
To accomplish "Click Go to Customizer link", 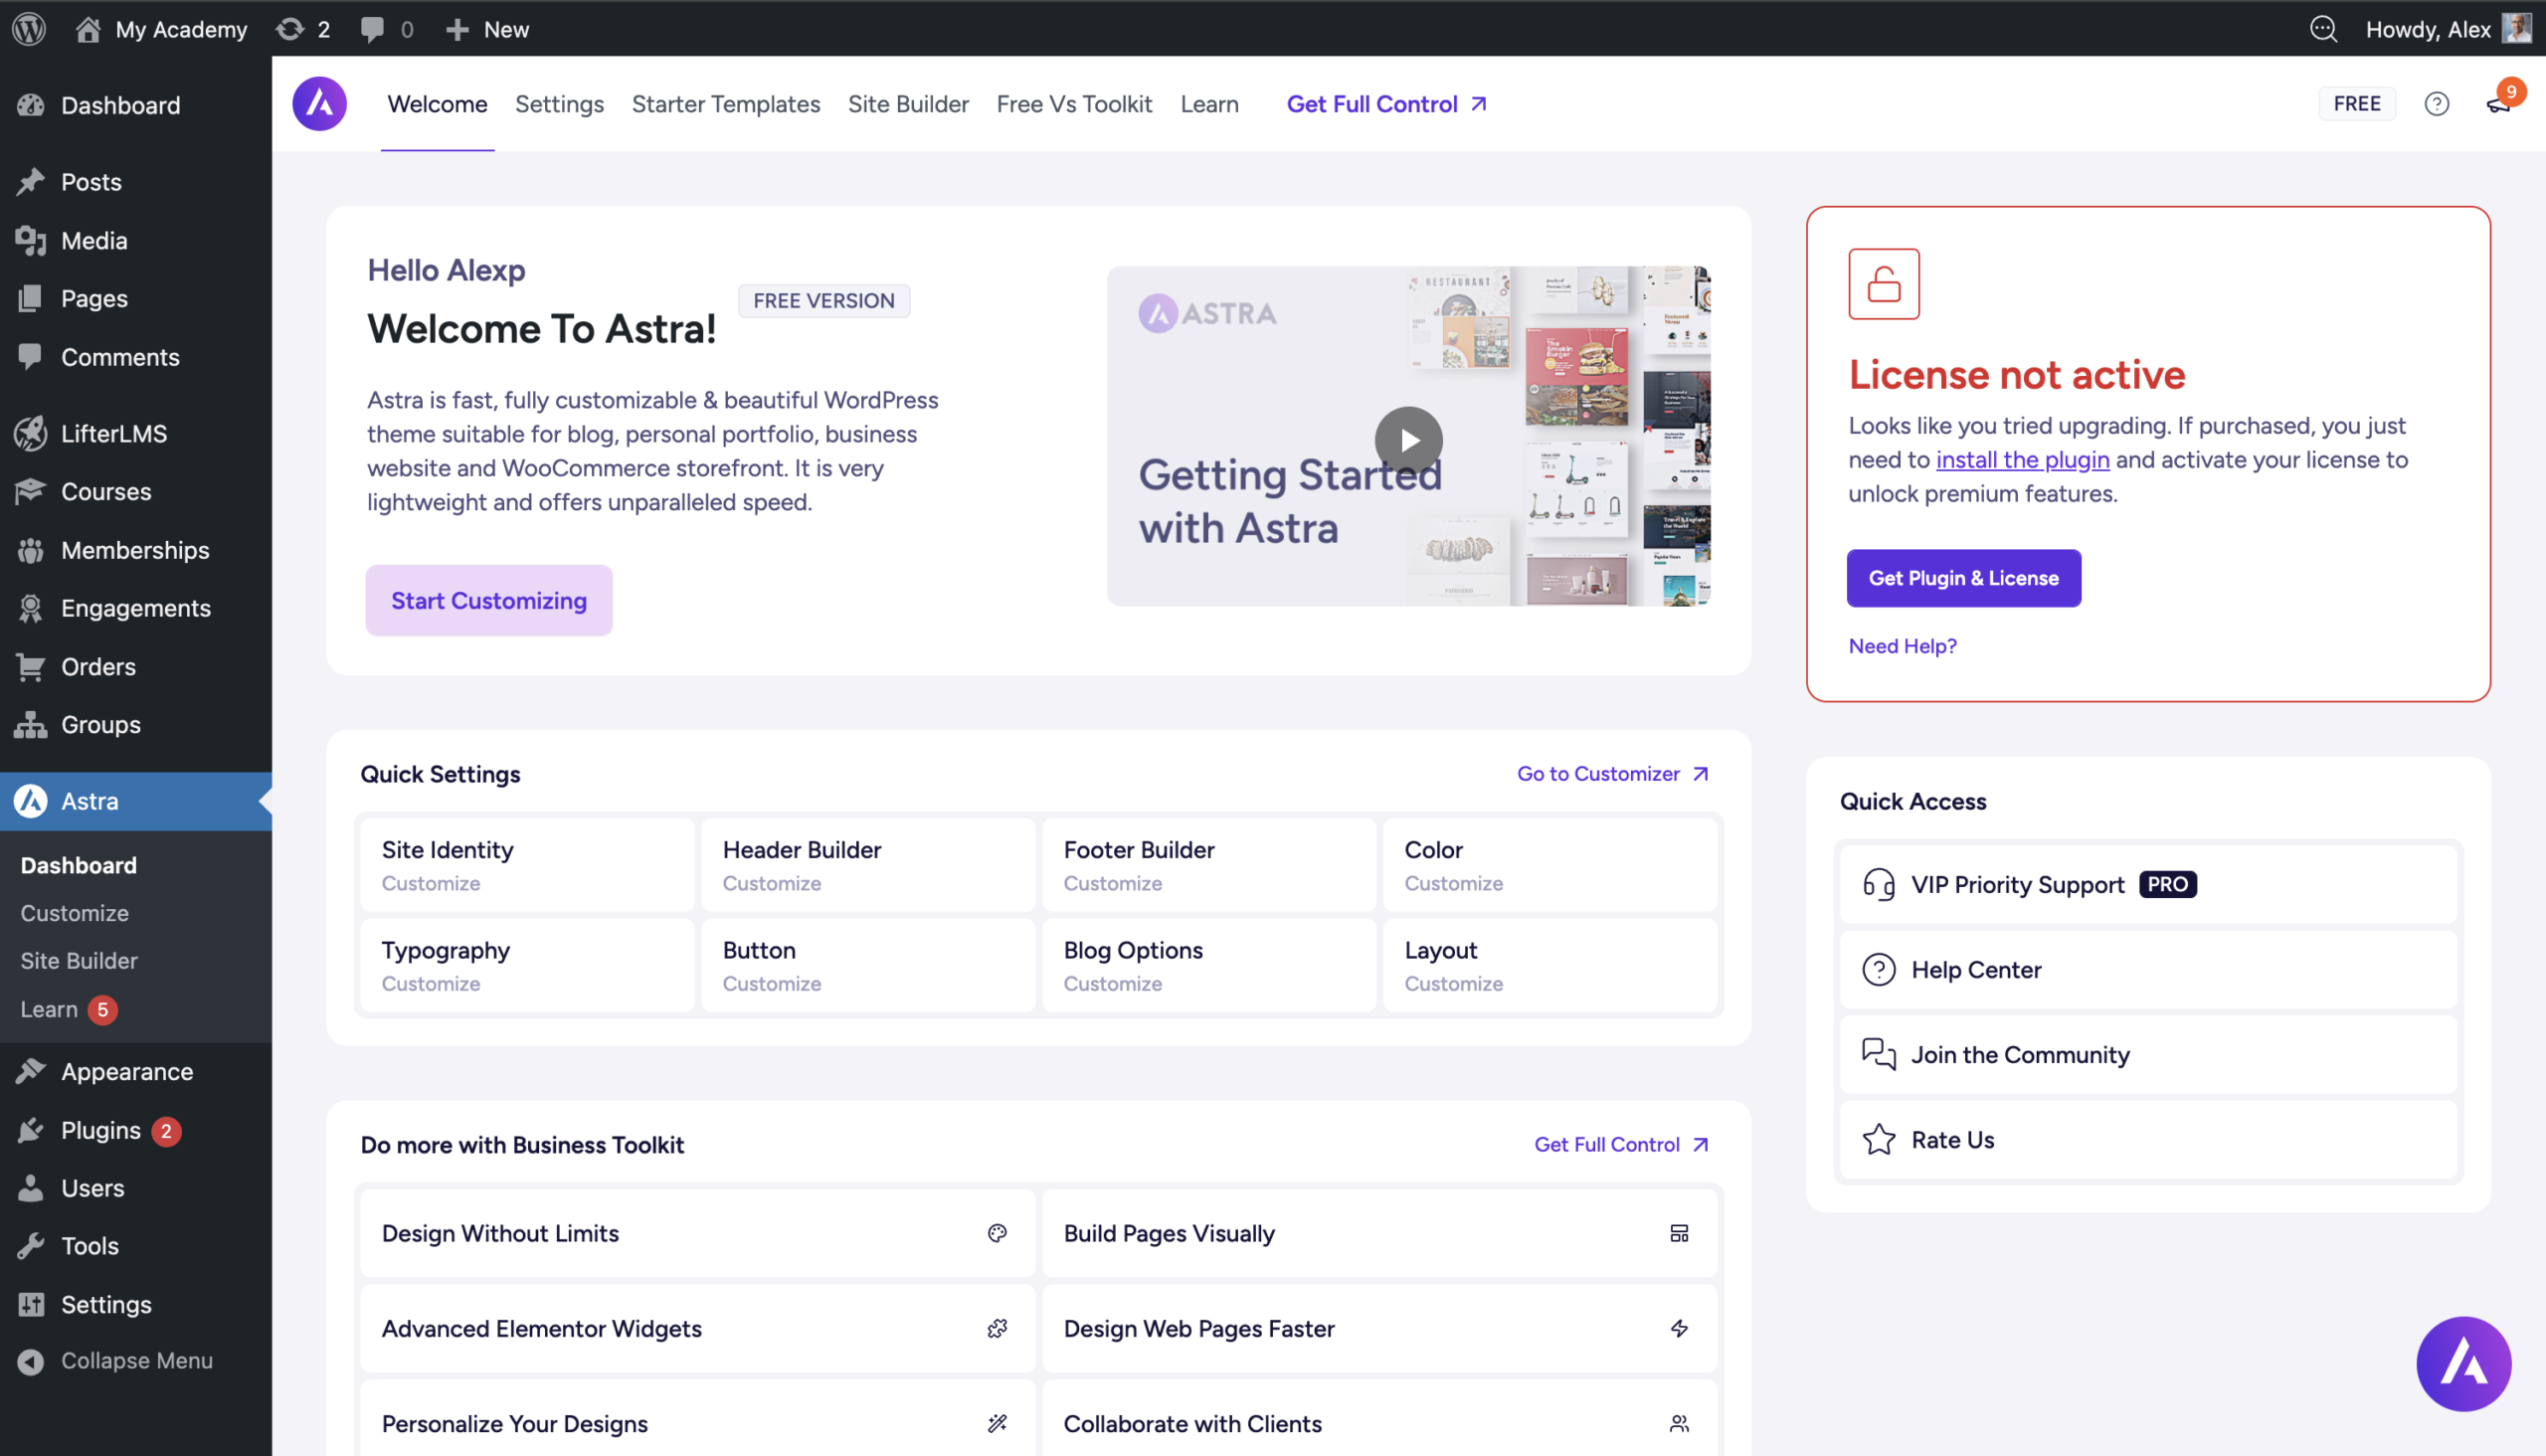I will 1613,773.
